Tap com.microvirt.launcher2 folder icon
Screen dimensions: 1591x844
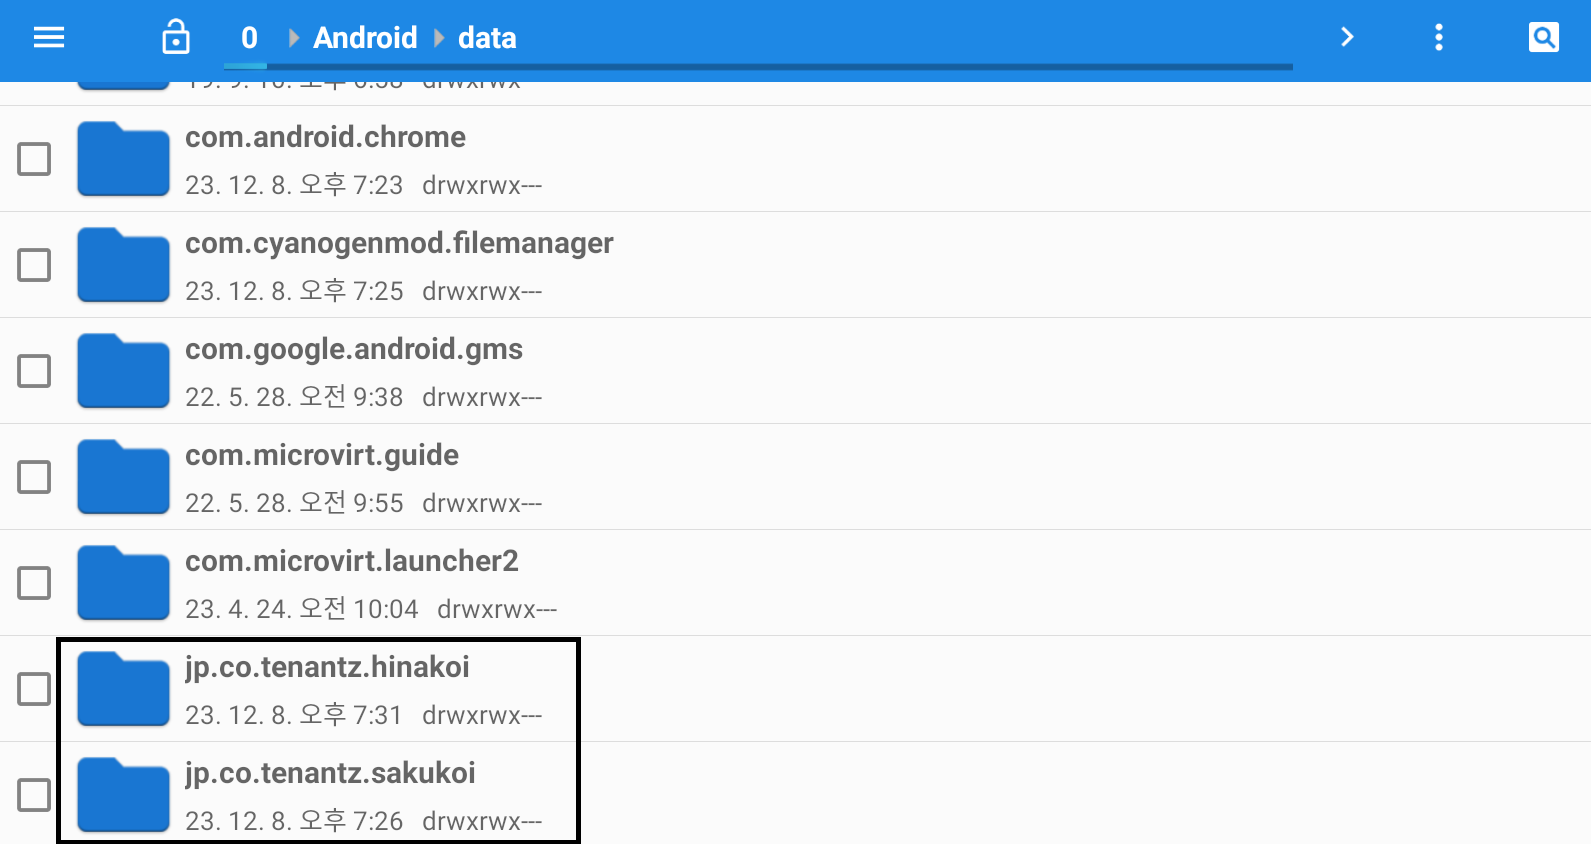(123, 583)
